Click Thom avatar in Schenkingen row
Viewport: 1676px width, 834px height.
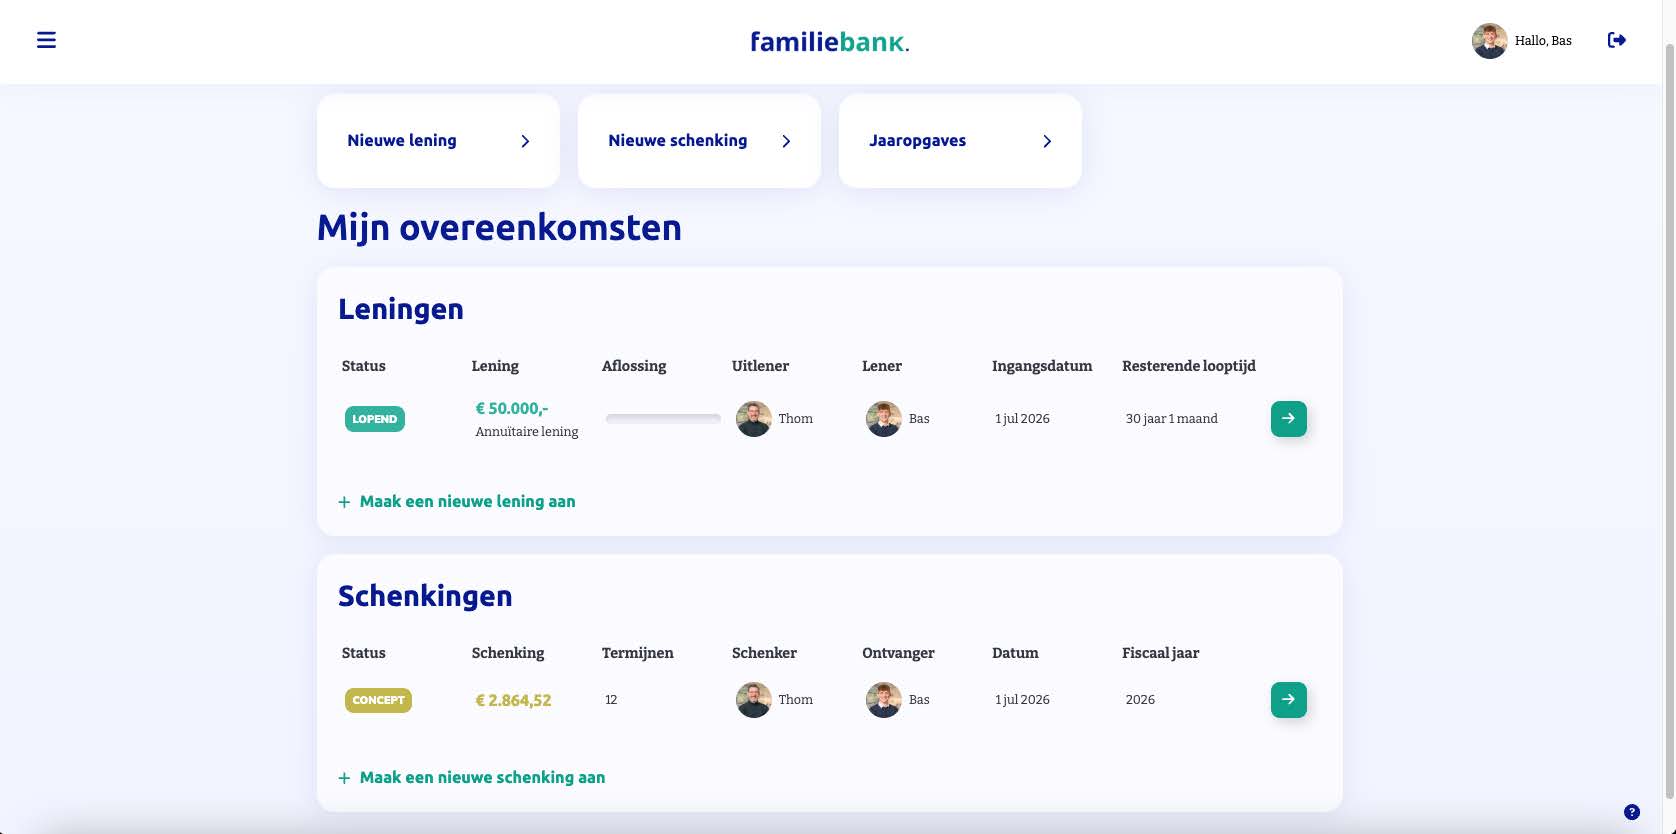[754, 700]
